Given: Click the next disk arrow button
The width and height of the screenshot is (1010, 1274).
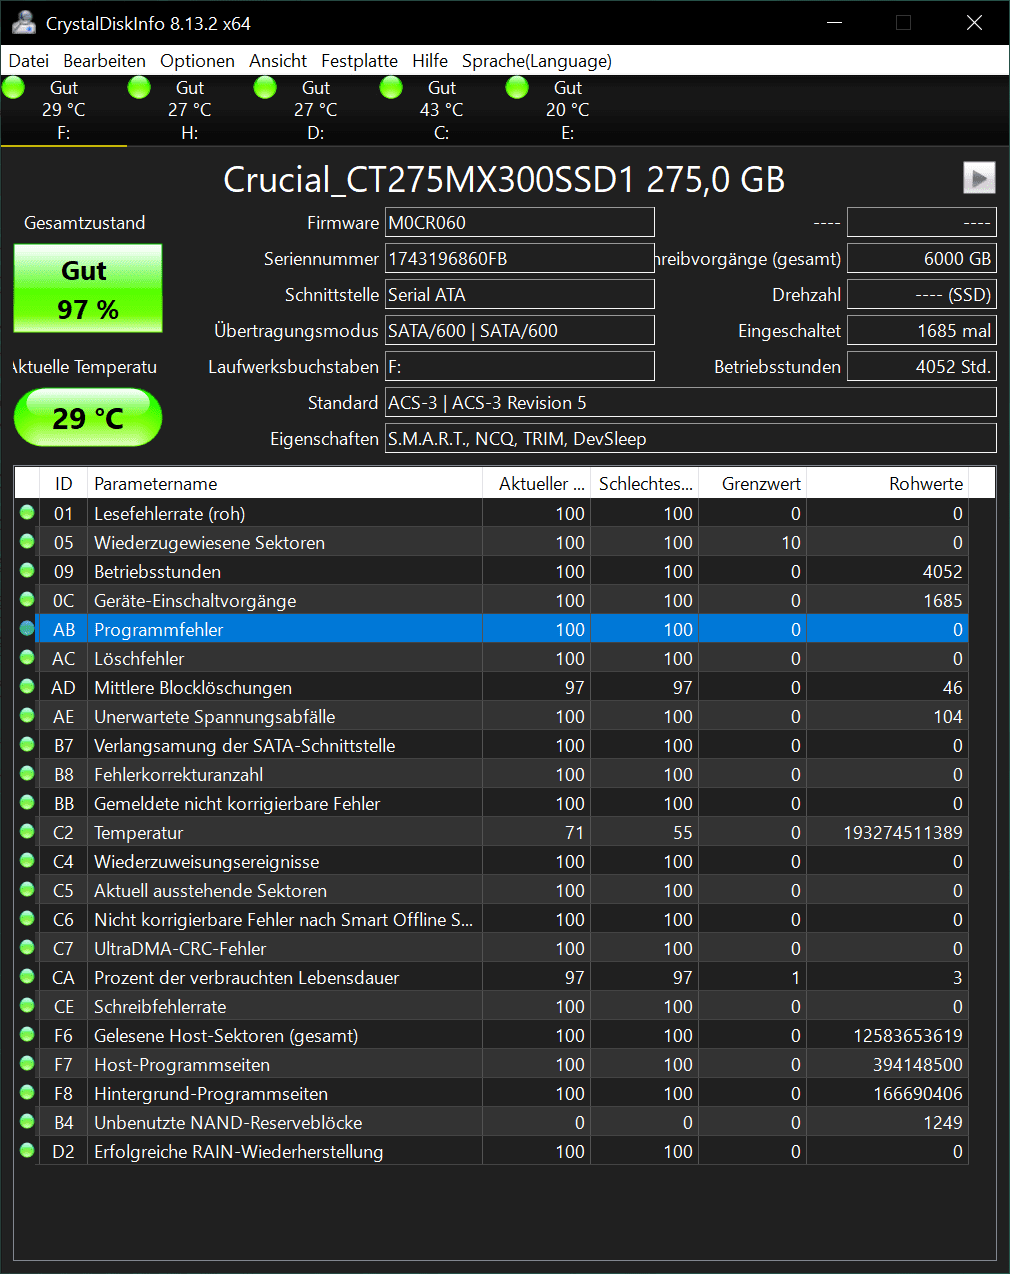Looking at the screenshot, I should pos(979,178).
